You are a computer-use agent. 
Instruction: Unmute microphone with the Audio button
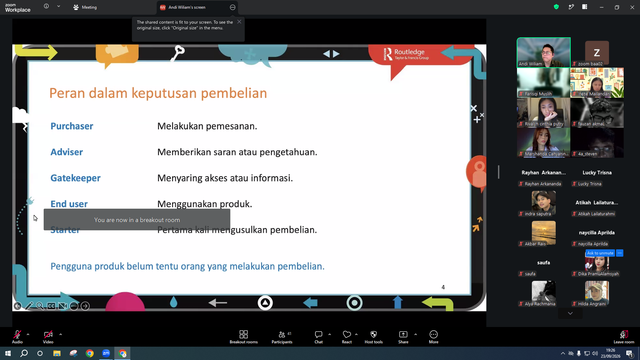17,337
